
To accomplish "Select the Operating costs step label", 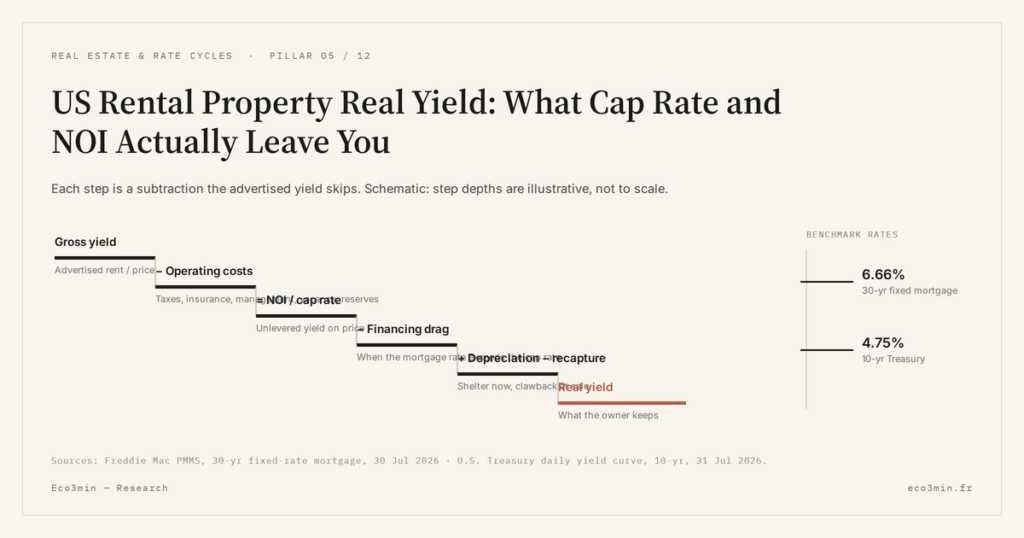I will click(x=204, y=271).
